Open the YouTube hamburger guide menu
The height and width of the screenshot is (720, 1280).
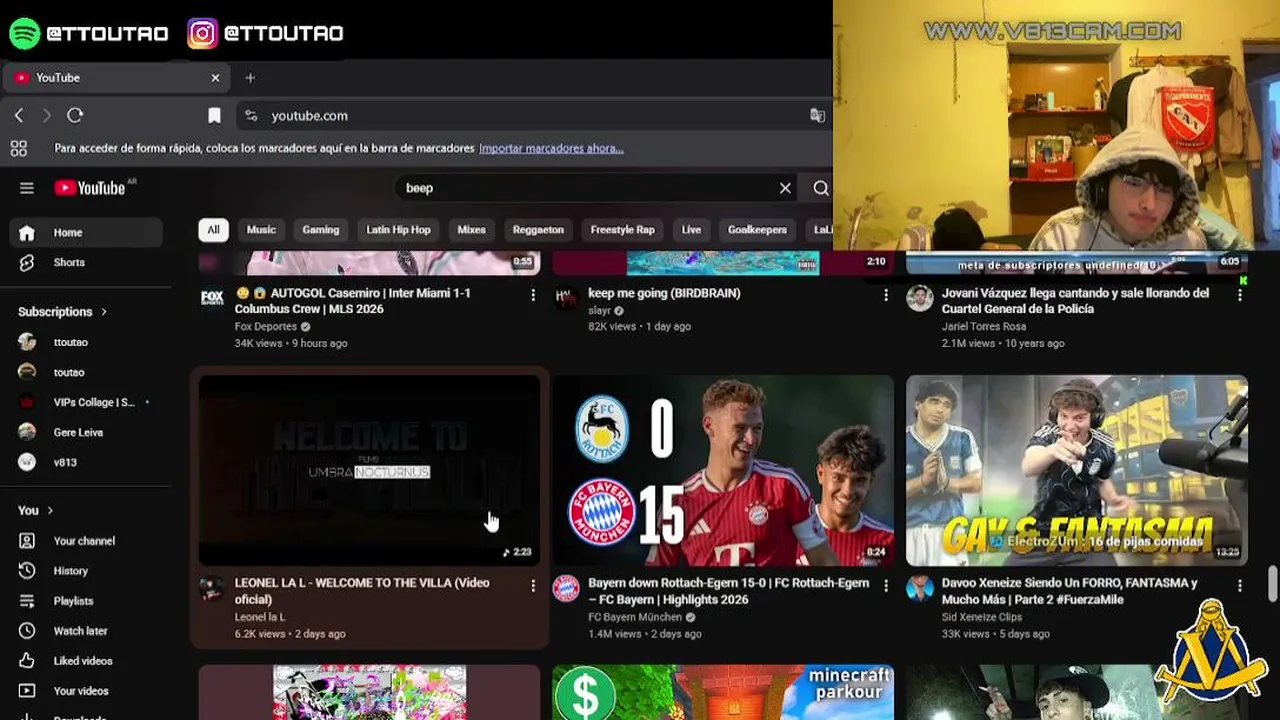[27, 188]
